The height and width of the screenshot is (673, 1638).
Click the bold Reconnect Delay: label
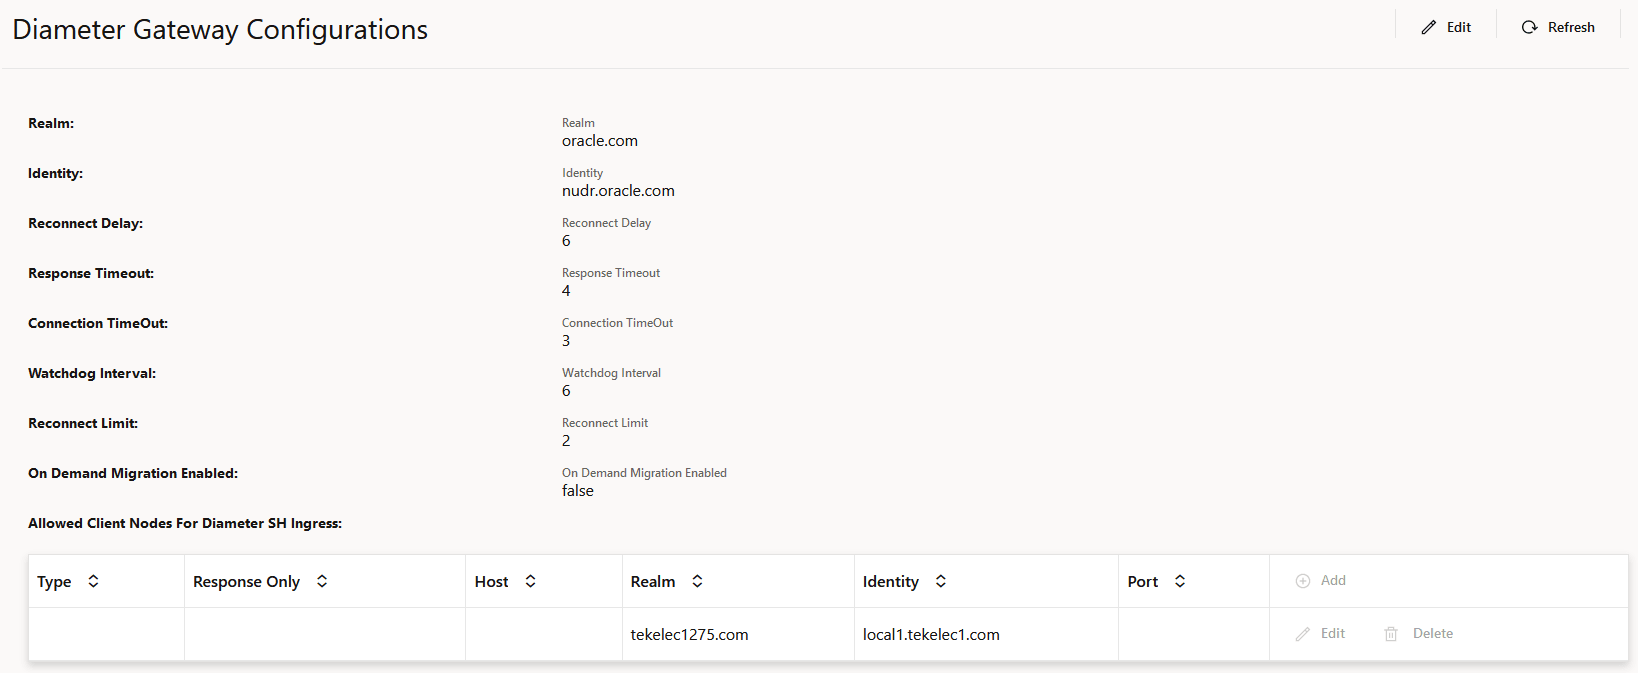point(86,223)
